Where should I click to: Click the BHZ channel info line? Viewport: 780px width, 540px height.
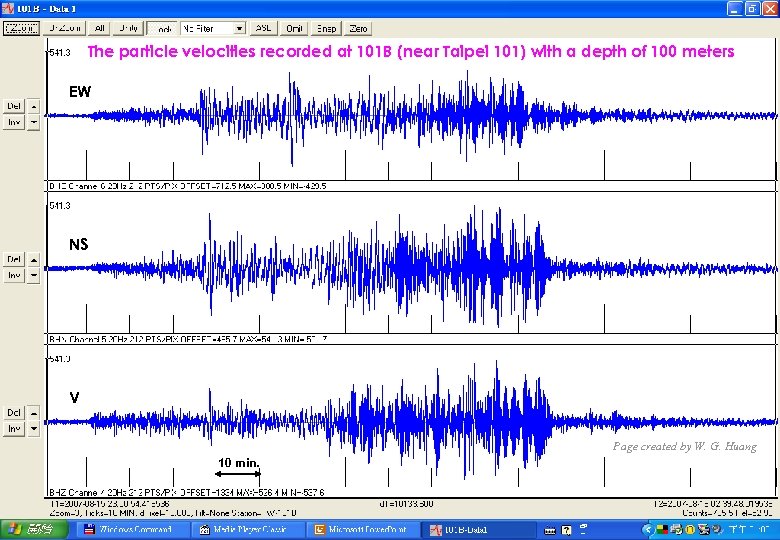point(187,492)
